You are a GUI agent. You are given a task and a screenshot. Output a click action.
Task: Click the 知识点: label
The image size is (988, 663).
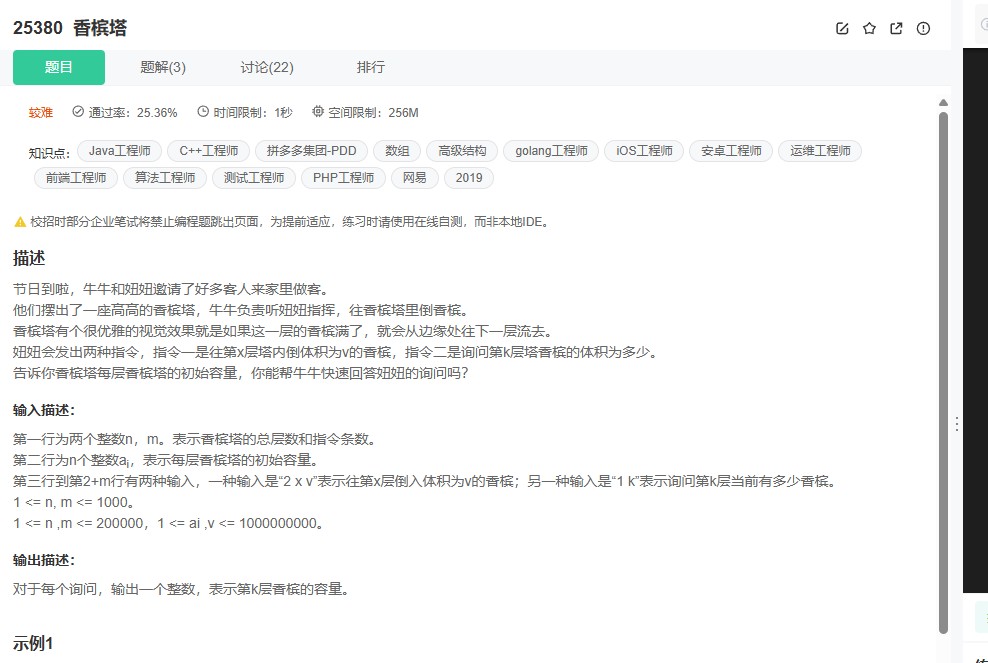click(49, 153)
